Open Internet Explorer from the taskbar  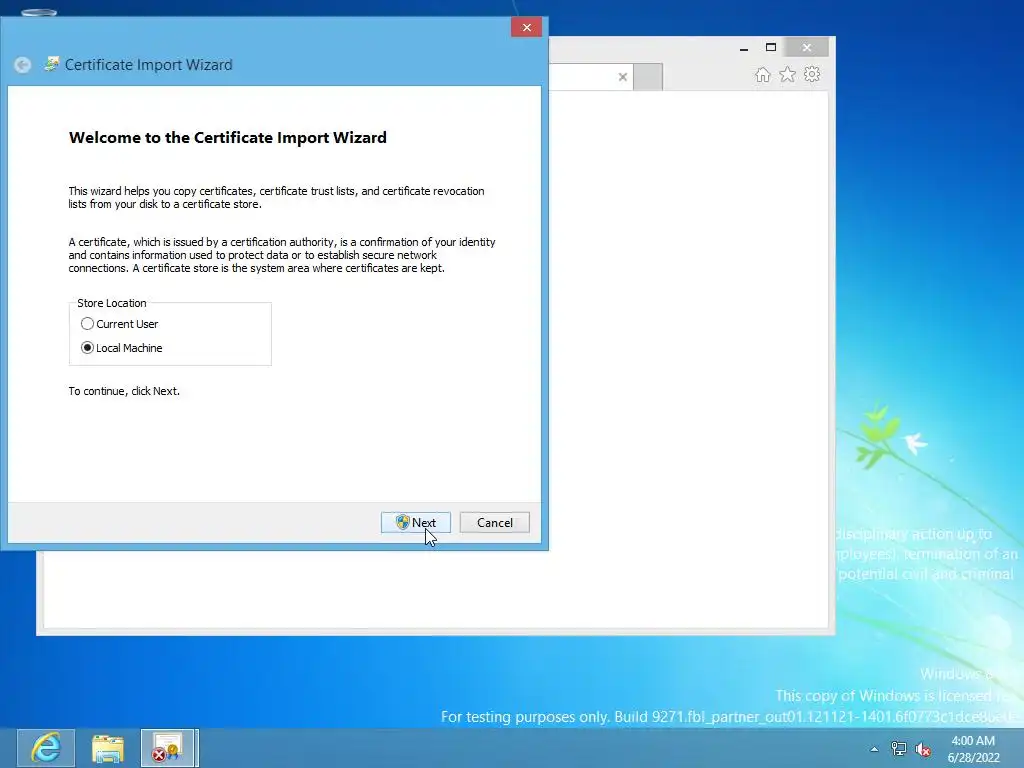click(46, 748)
